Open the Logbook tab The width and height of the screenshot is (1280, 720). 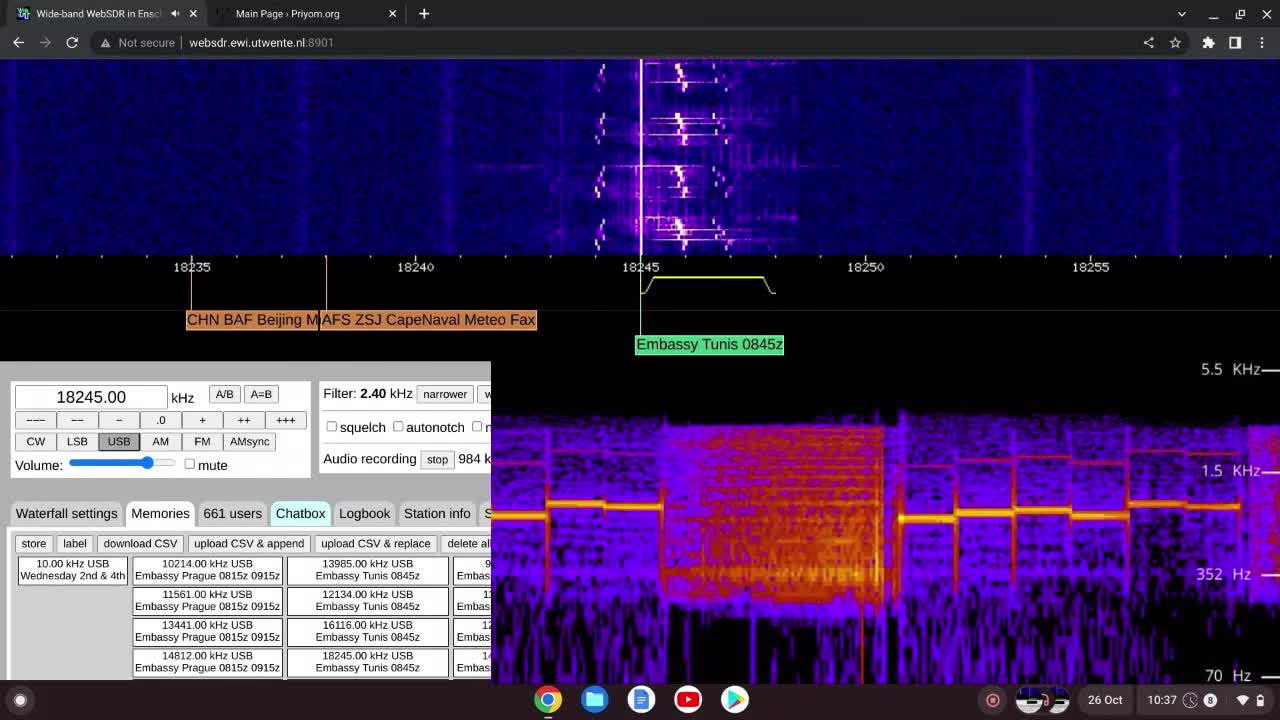[x=364, y=513]
